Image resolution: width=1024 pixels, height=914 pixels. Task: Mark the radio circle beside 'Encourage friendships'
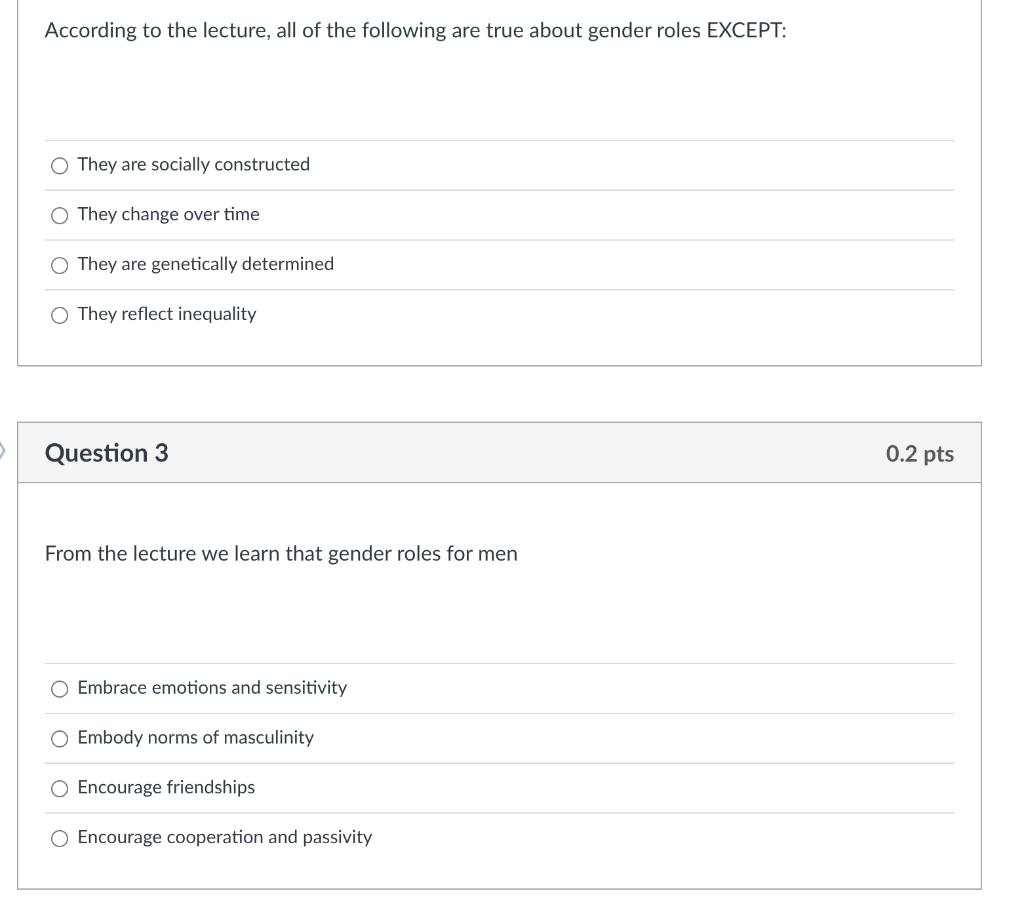click(59, 789)
